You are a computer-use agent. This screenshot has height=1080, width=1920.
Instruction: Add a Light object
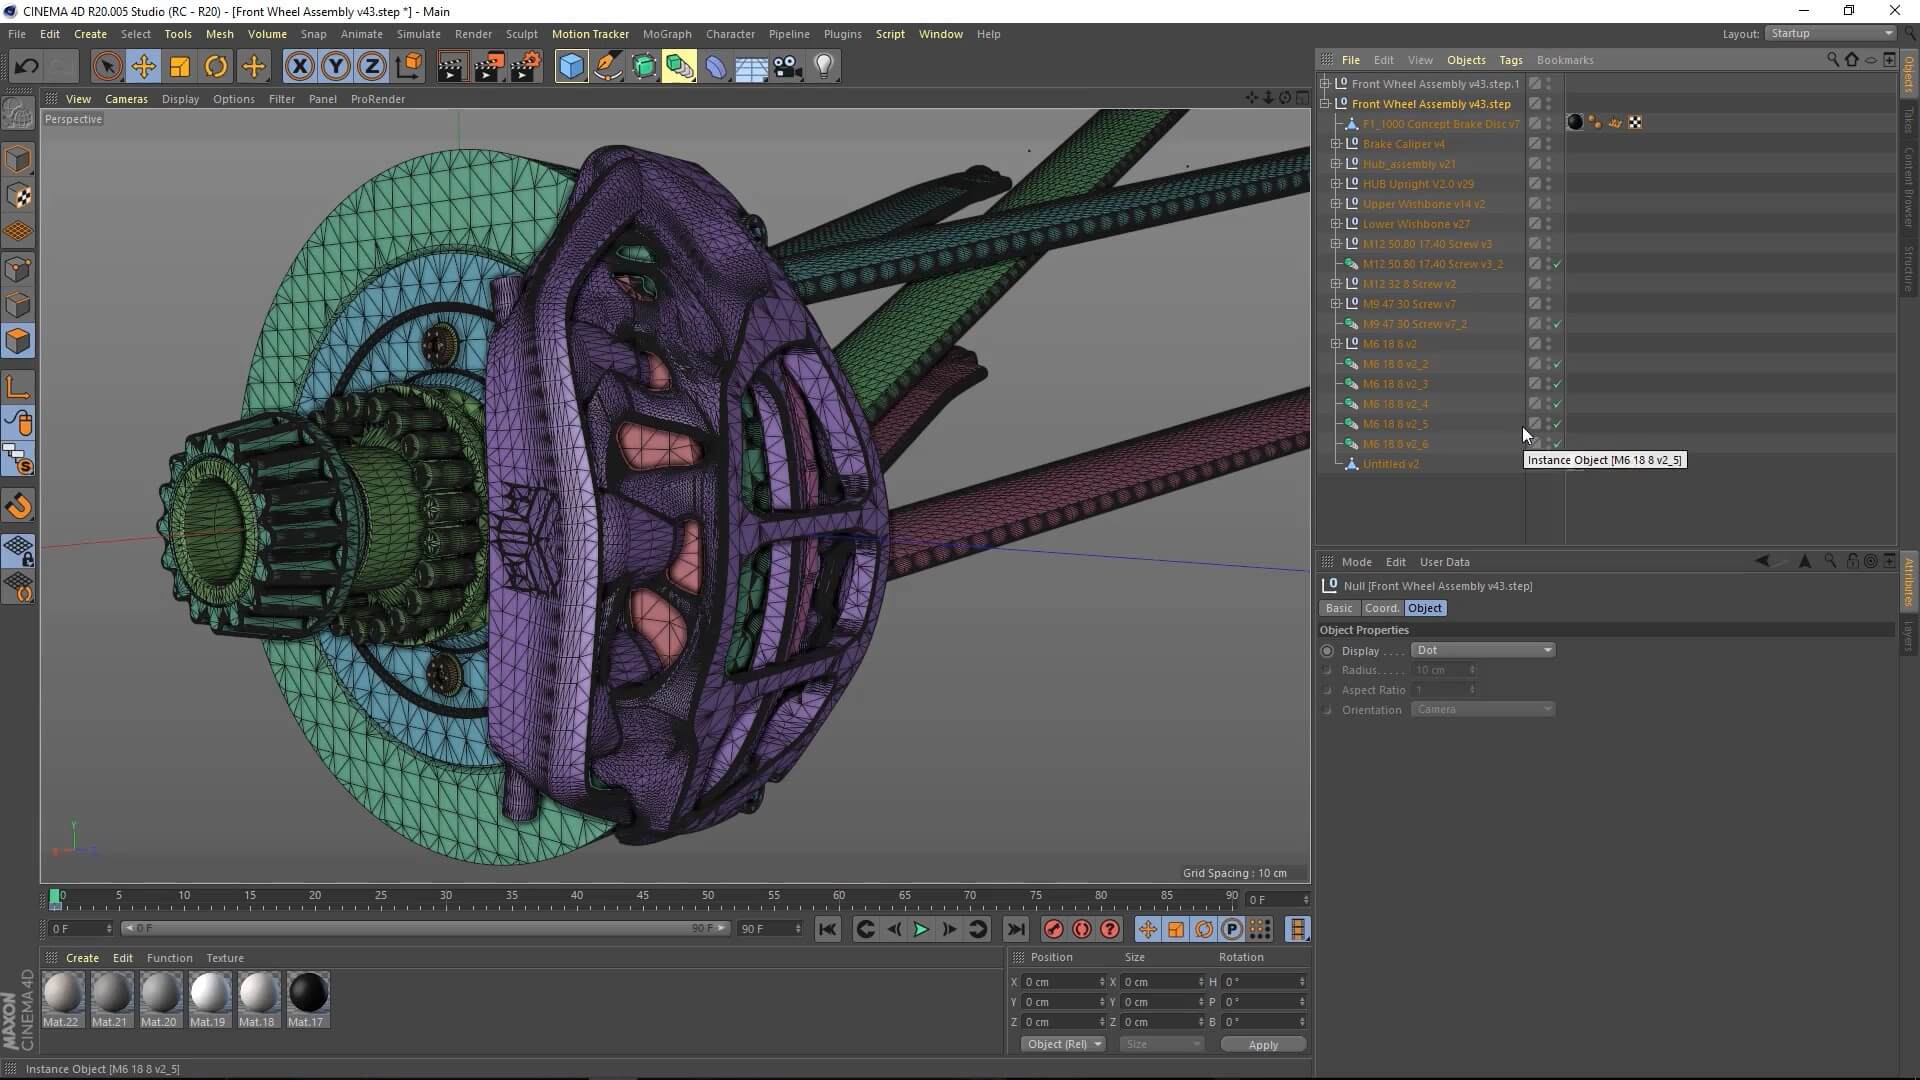click(824, 67)
